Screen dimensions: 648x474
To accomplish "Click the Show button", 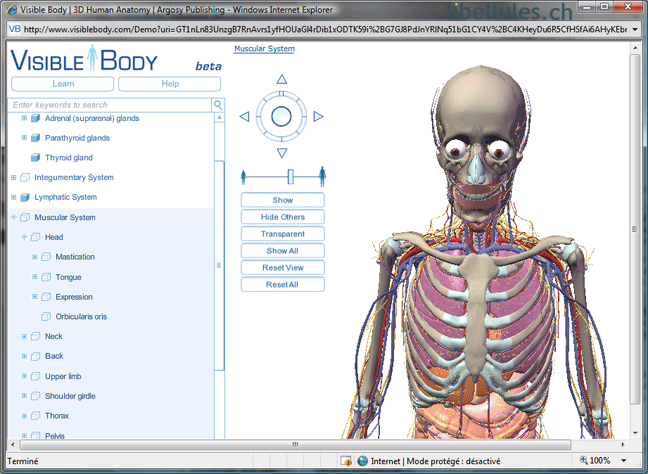I will (283, 200).
